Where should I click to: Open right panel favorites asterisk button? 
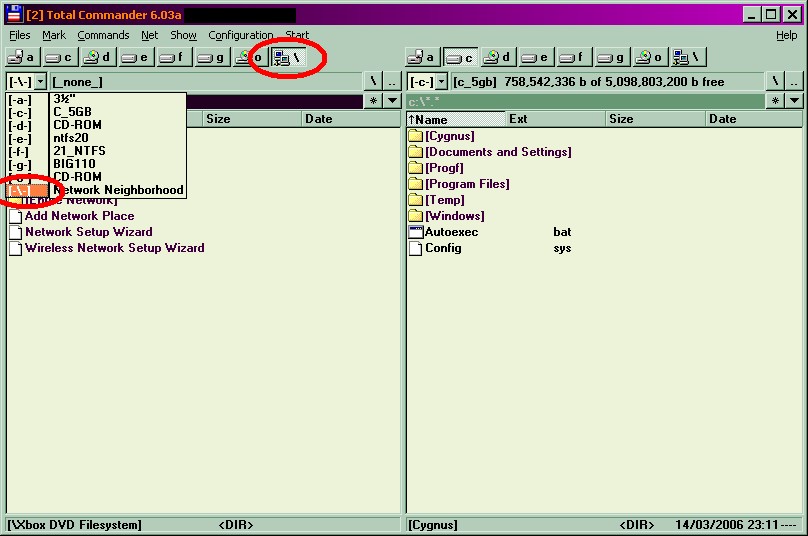click(775, 100)
